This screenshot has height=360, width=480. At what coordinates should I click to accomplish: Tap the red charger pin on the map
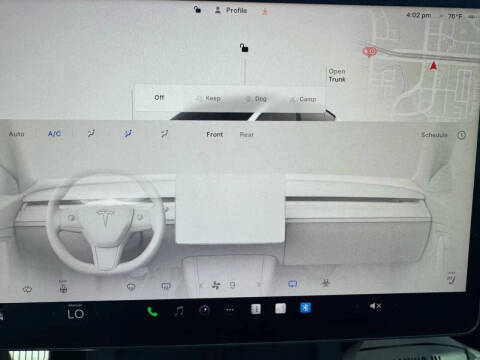[x=369, y=52]
